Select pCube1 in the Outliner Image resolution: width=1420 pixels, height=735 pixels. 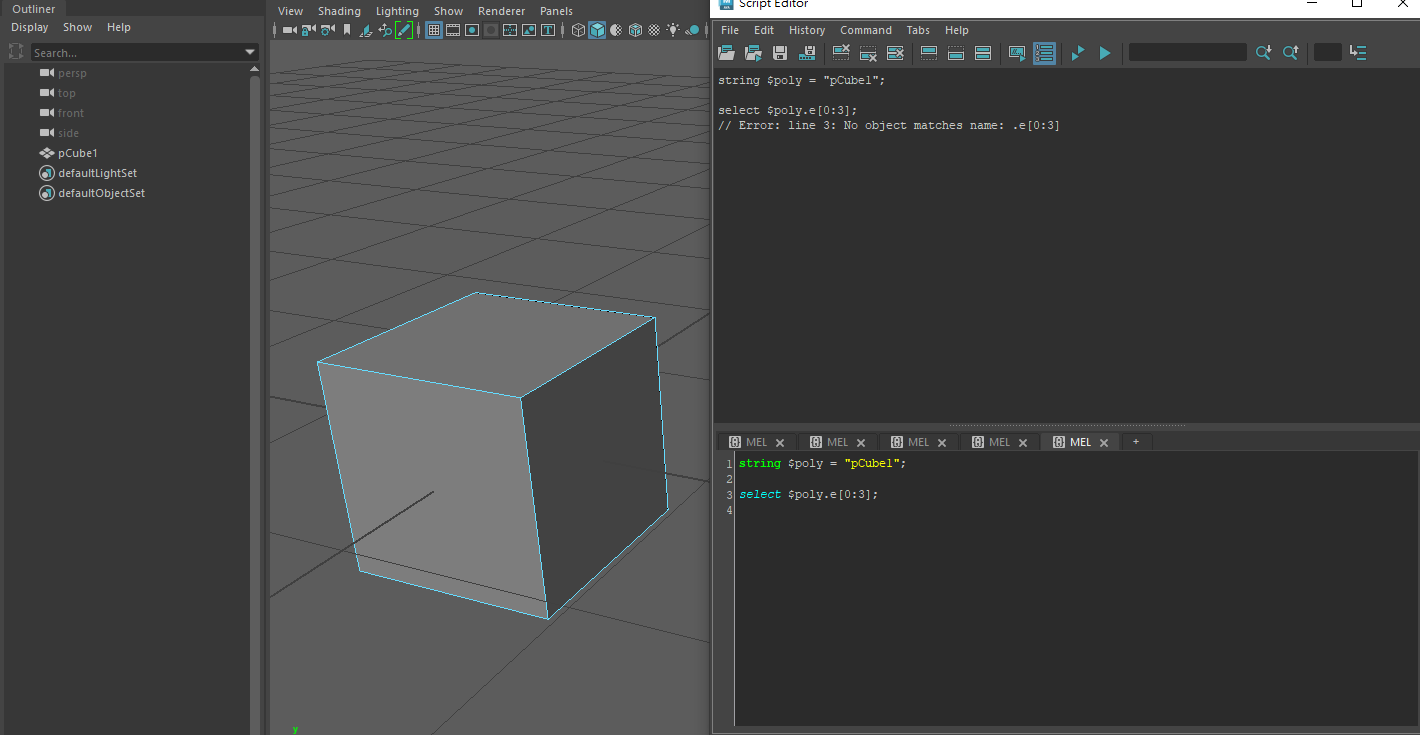[78, 153]
